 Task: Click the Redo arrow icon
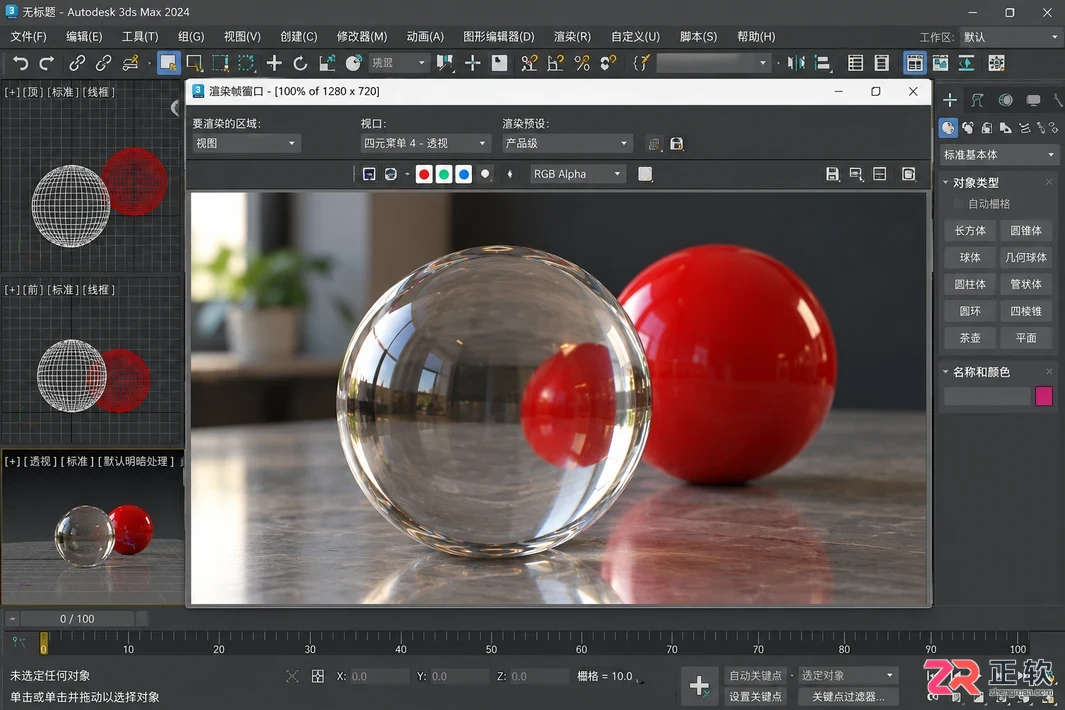click(x=47, y=63)
